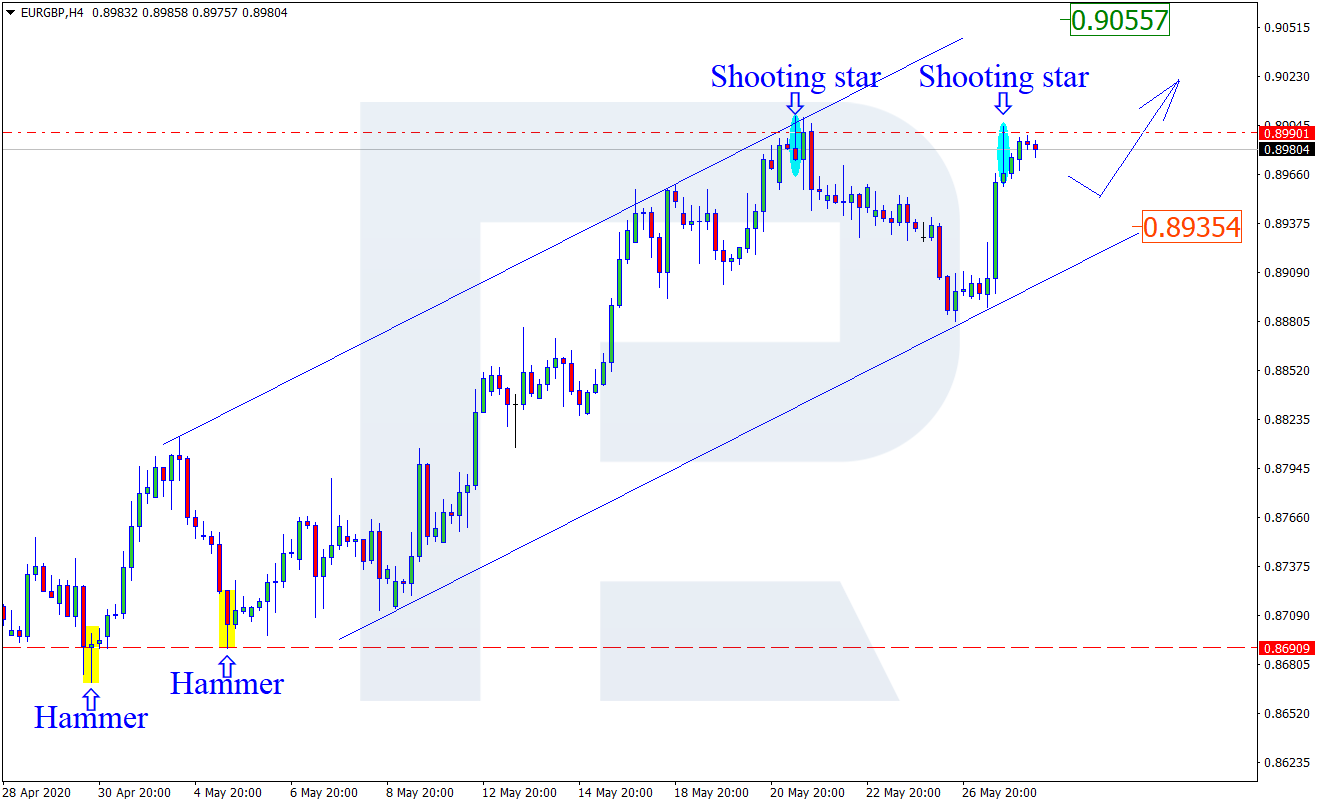Select the 0.87660 price axis value
Image resolution: width=1321 pixels, height=805 pixels.
click(x=1286, y=517)
